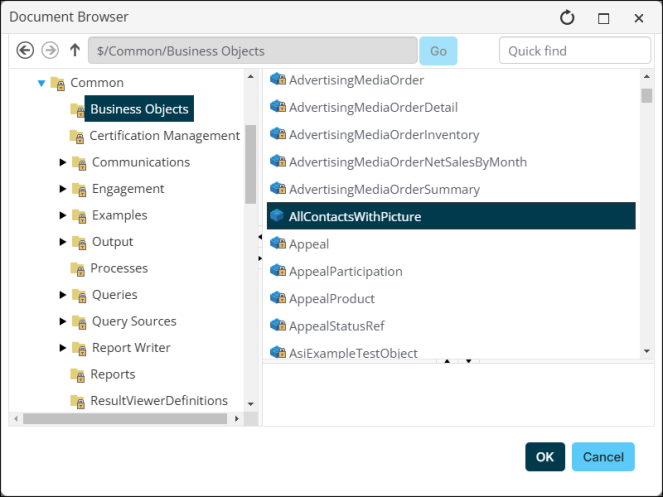
Task: Click the folder tree vertical scrollbar thumb
Action: [x=250, y=165]
